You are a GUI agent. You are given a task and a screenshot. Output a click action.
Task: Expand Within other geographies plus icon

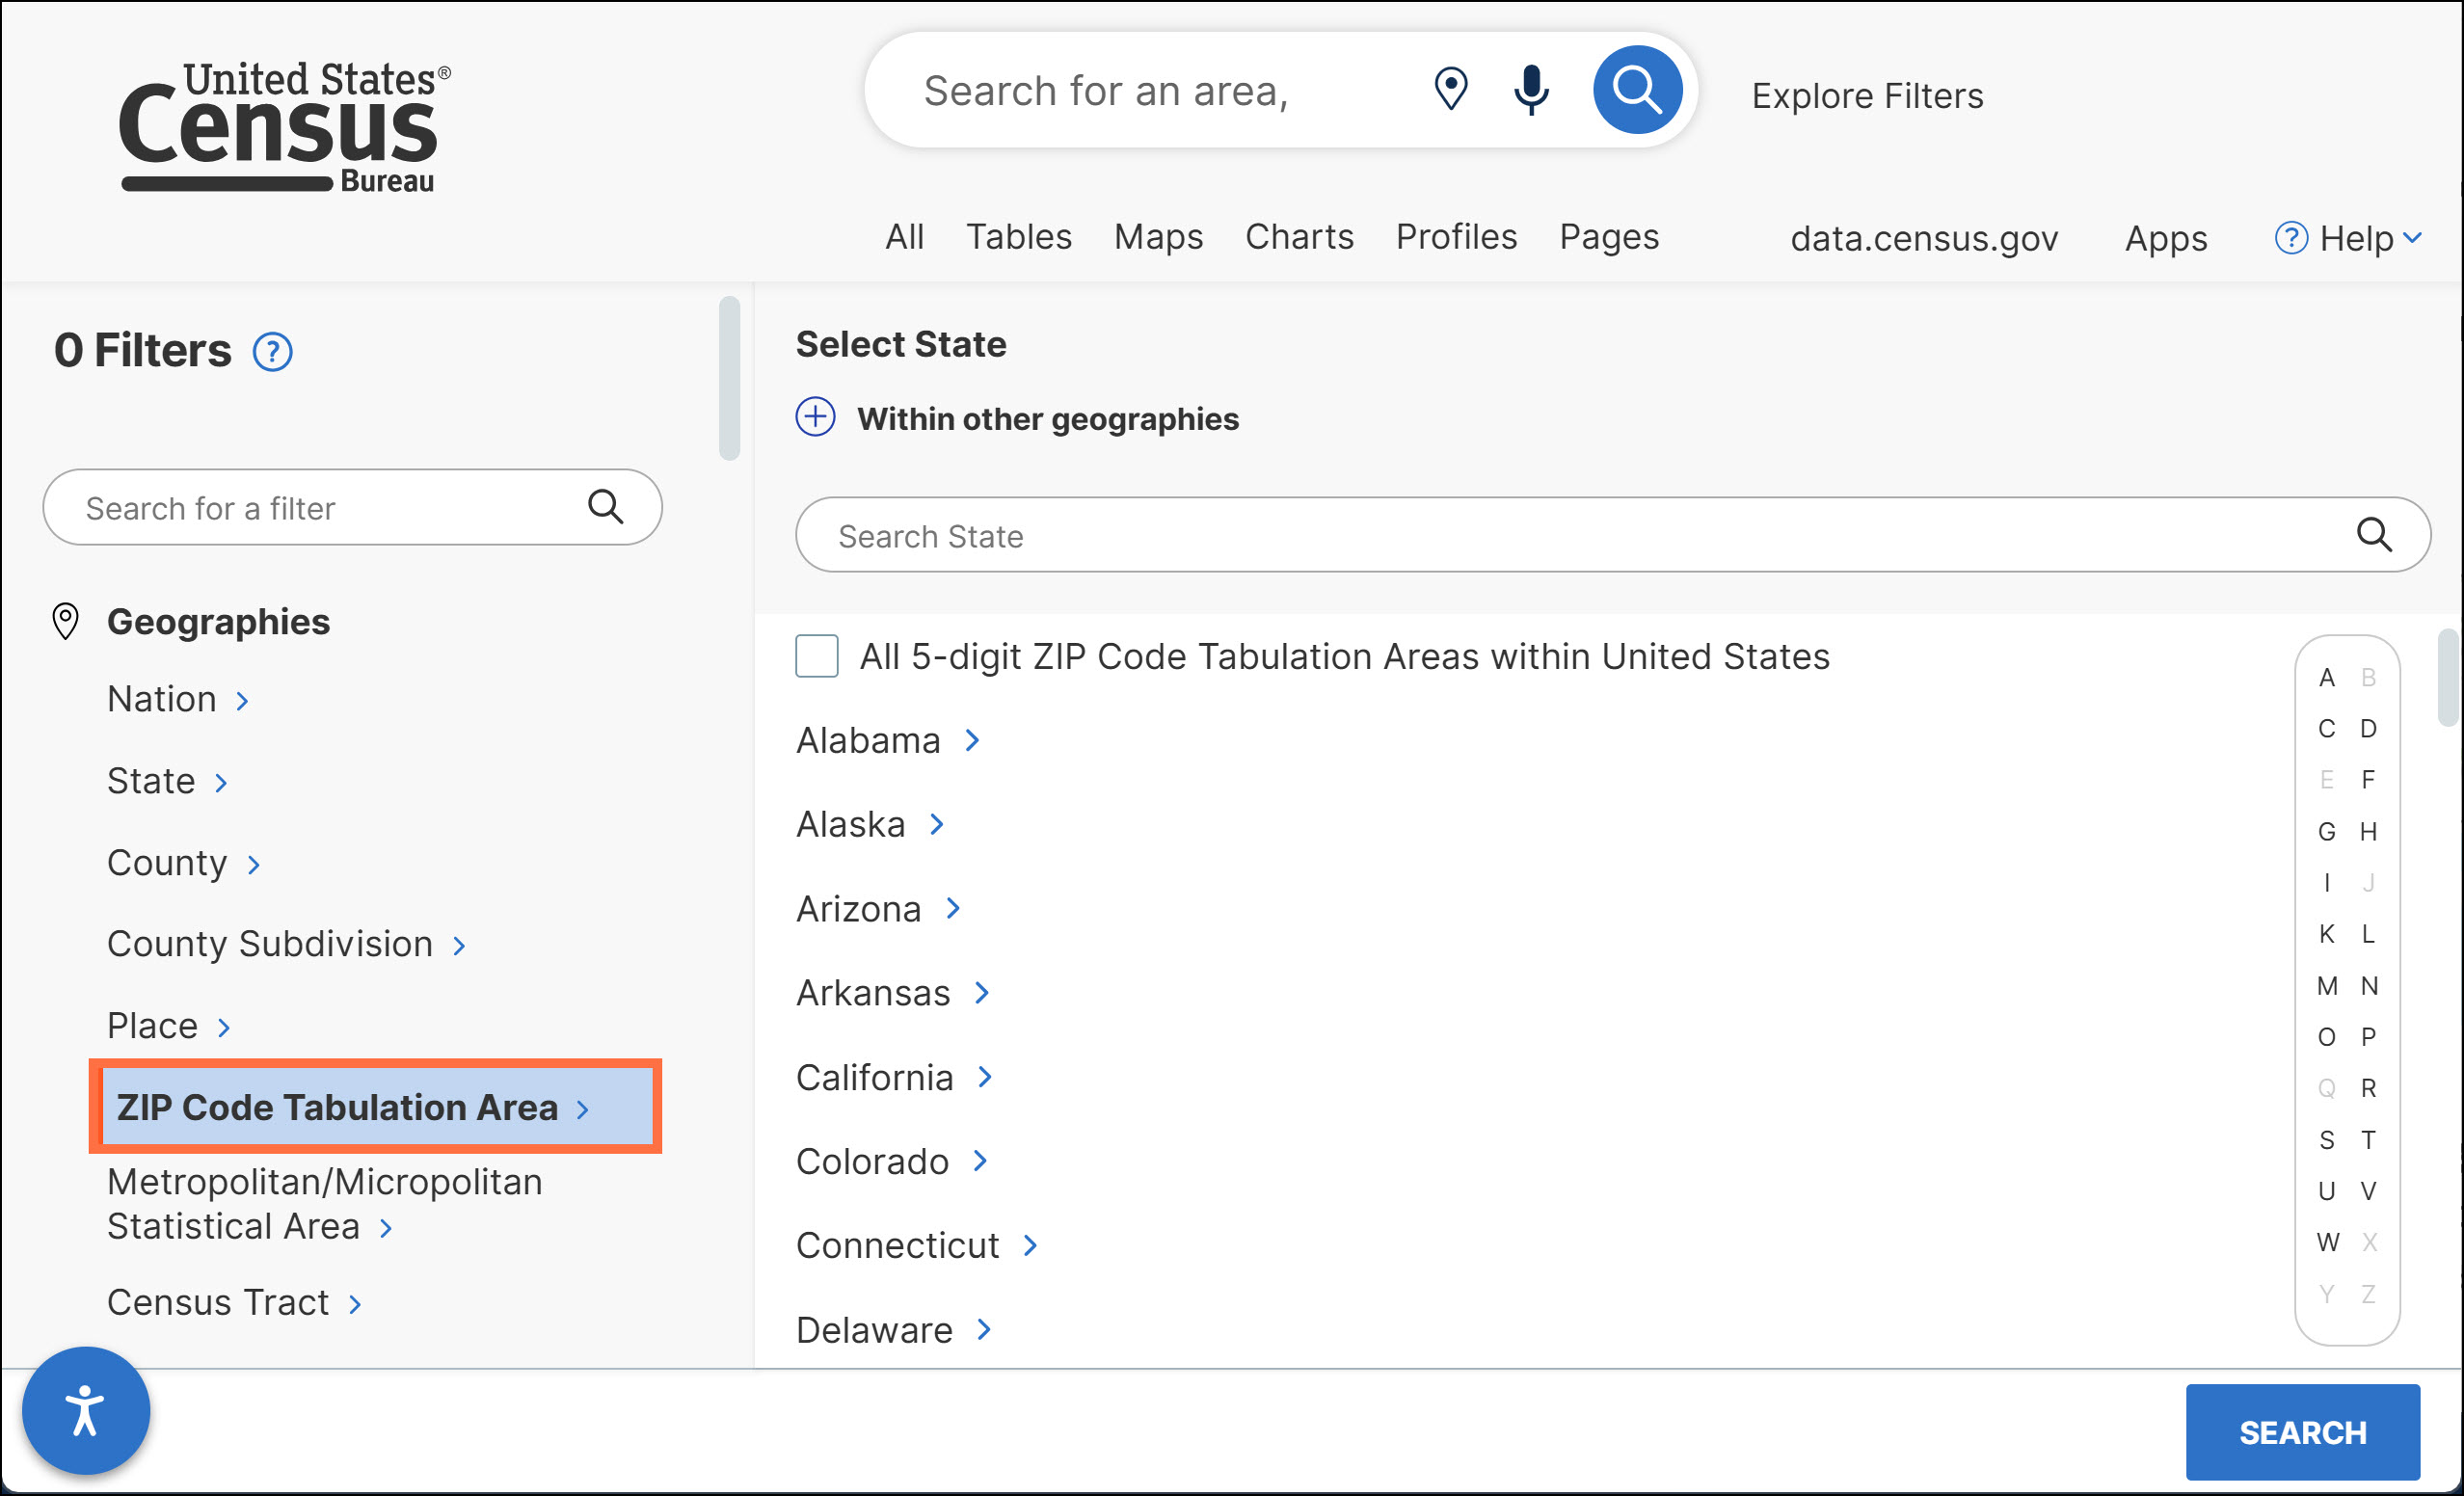815,417
